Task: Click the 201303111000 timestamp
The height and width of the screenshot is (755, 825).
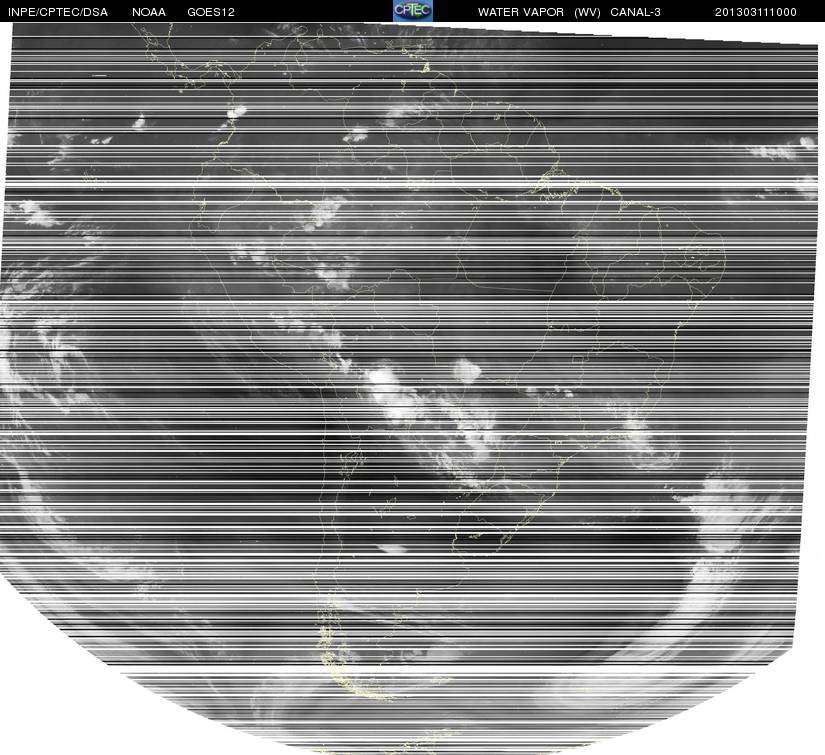Action: (x=756, y=12)
